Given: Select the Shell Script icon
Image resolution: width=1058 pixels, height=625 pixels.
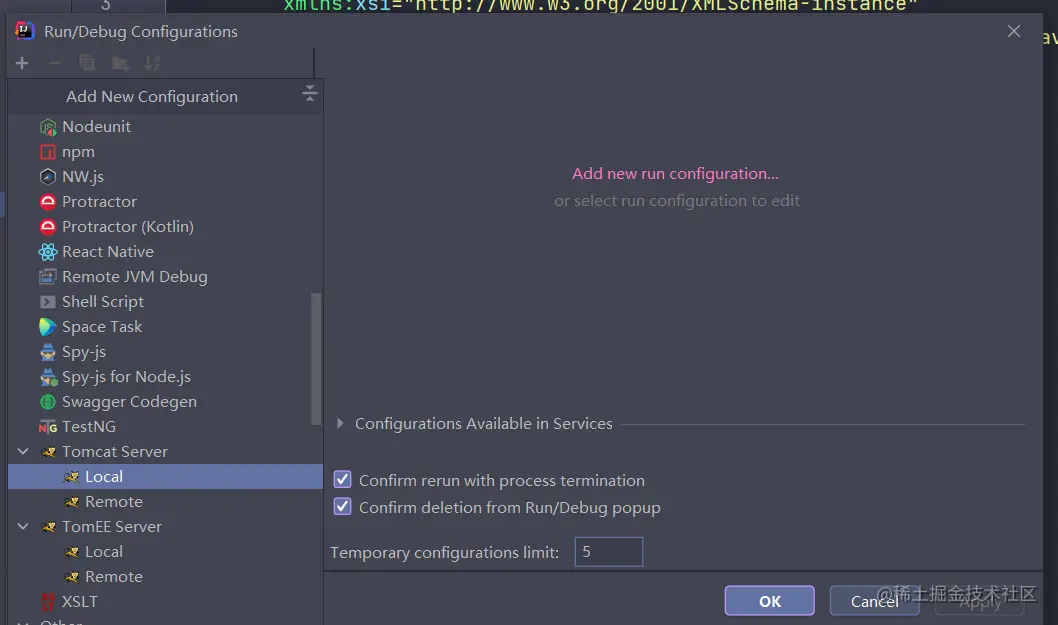Looking at the screenshot, I should pos(48,302).
